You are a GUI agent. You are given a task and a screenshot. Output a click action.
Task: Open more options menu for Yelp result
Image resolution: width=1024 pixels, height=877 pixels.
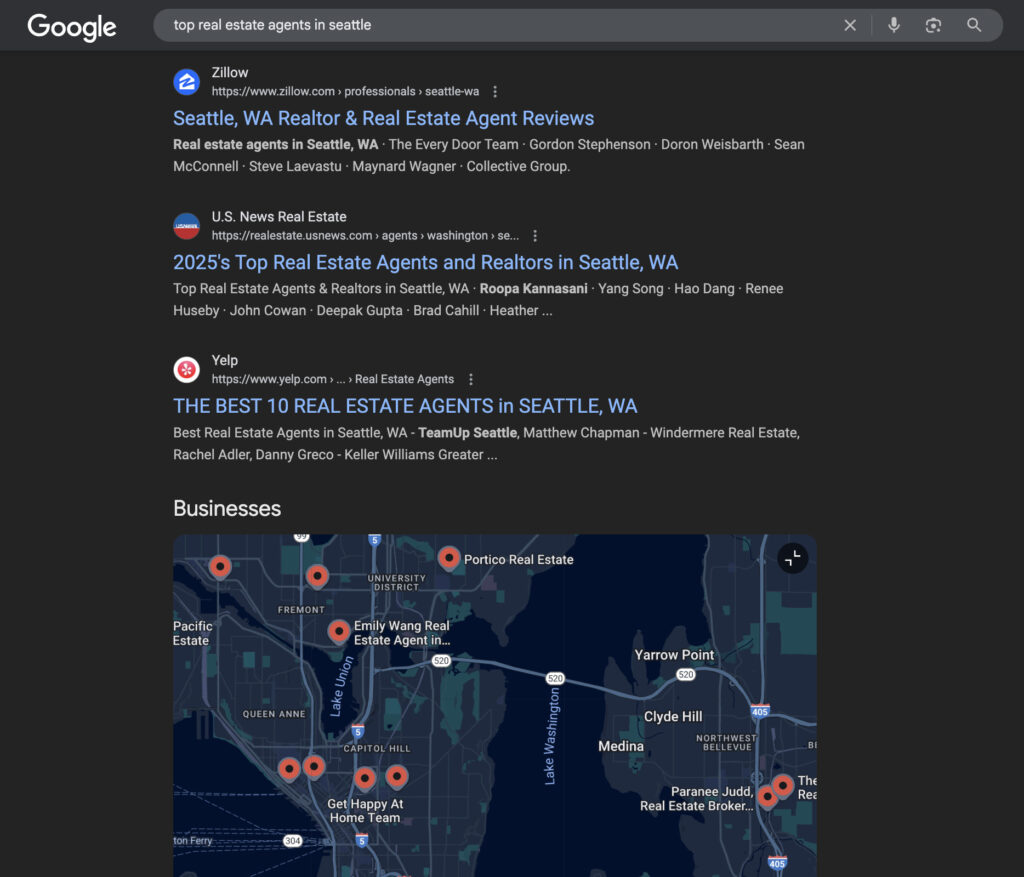[471, 379]
